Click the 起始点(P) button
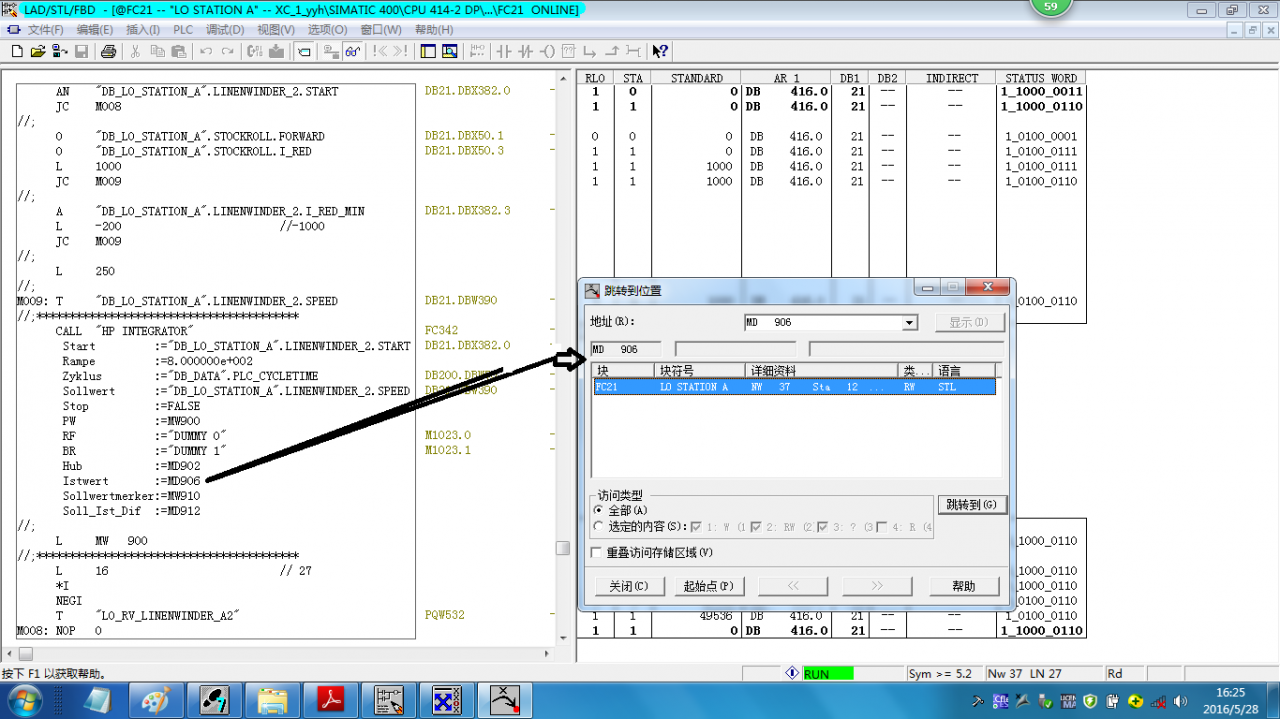Viewport: 1280px width, 719px height. click(x=708, y=586)
